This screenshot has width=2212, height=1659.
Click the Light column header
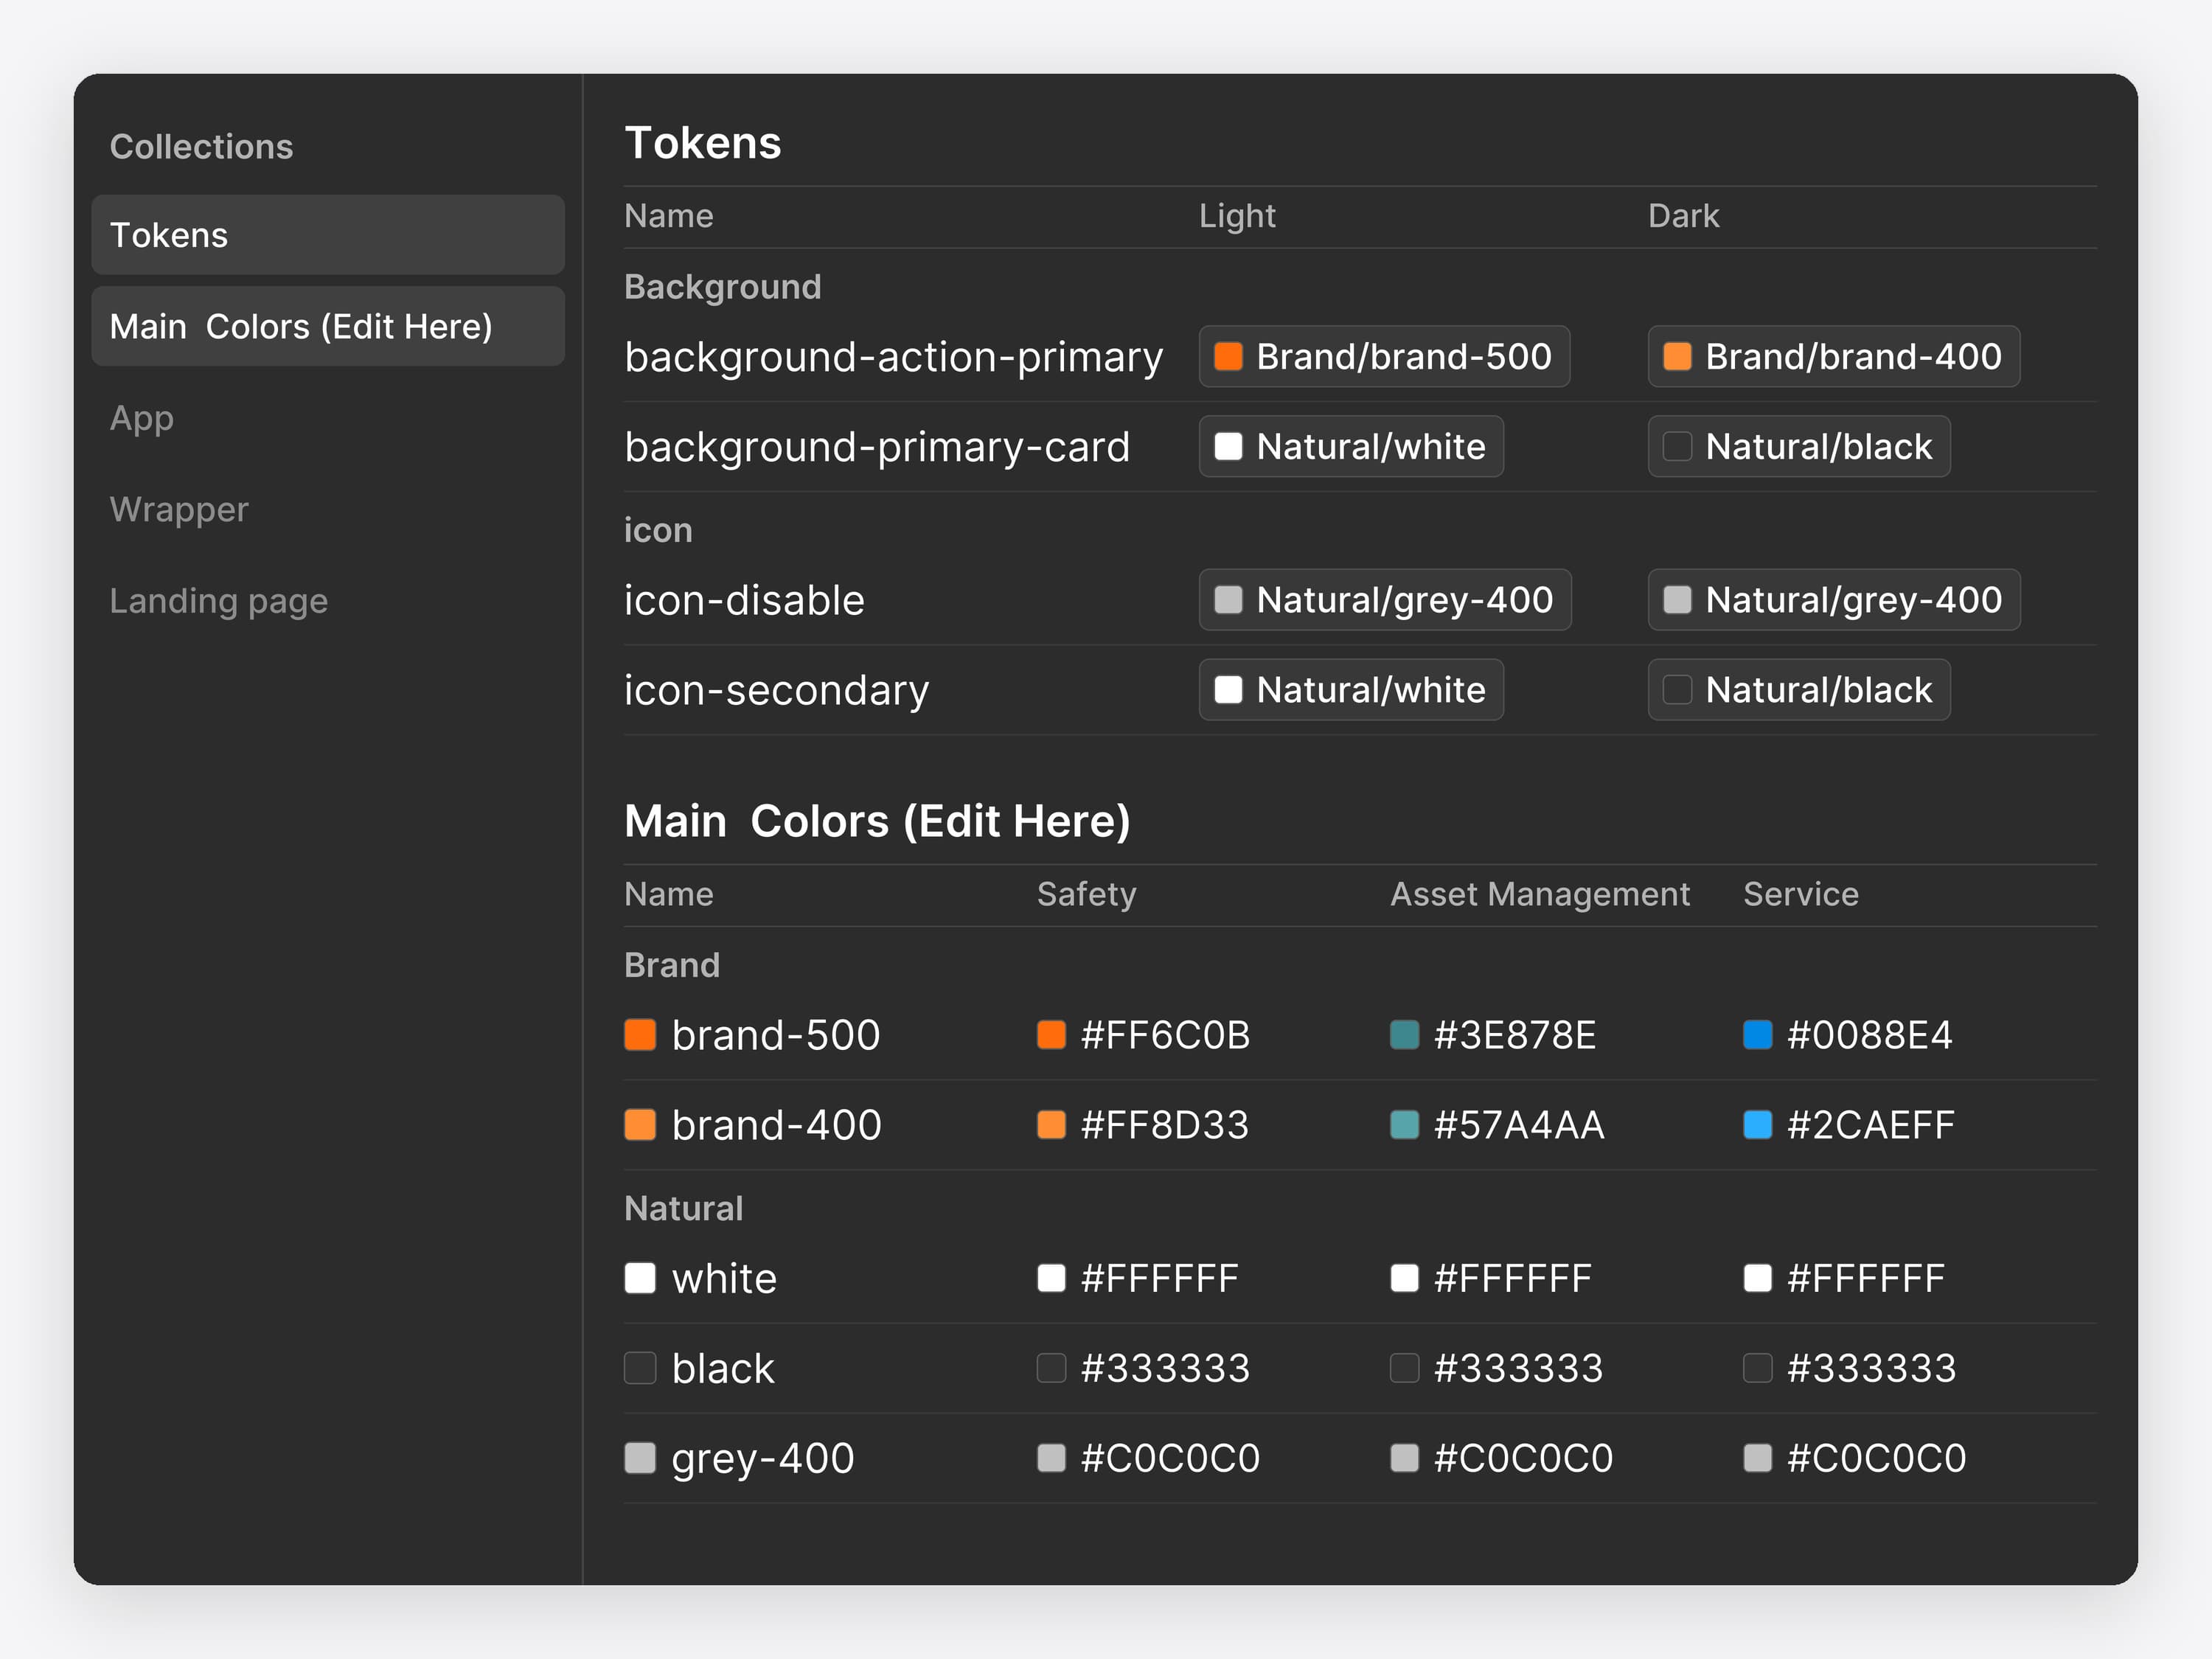click(x=1237, y=216)
